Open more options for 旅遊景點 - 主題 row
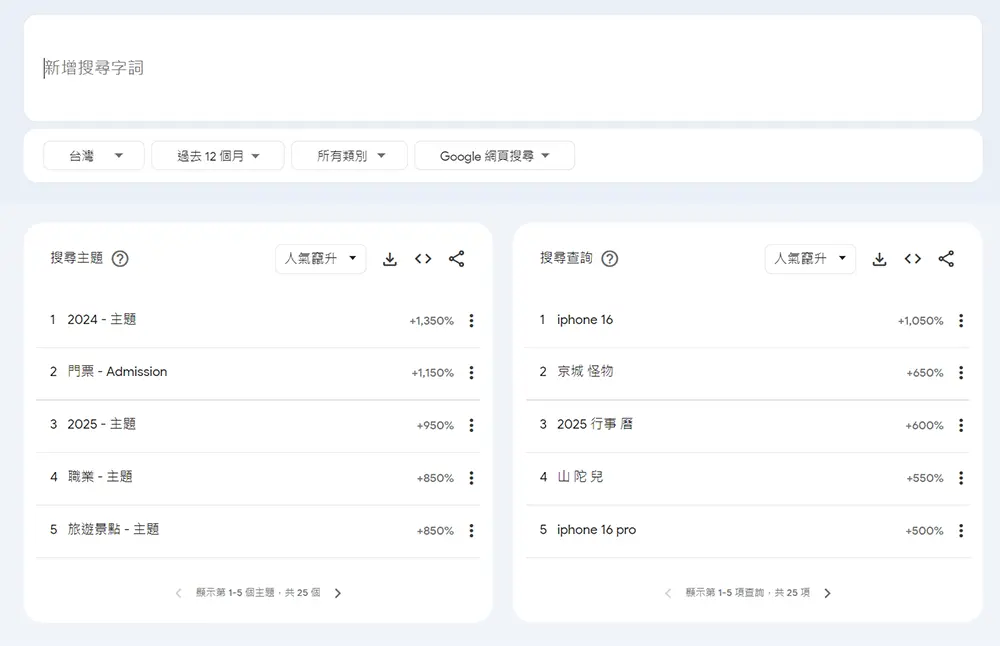The image size is (1000, 646). coord(471,531)
